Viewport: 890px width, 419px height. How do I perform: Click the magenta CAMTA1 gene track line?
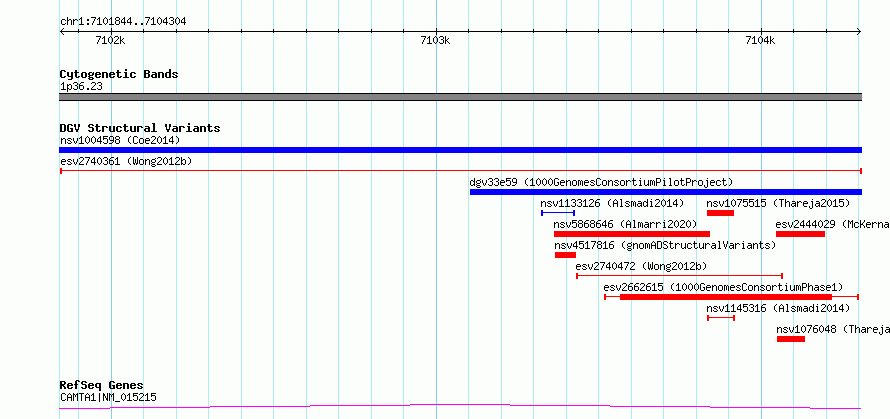click(460, 406)
